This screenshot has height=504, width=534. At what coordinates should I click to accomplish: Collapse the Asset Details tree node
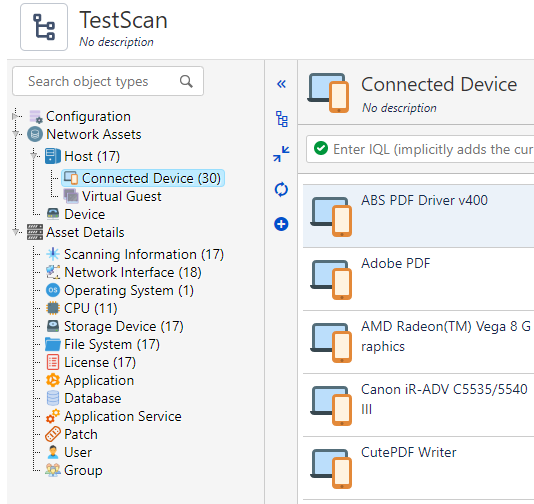(x=16, y=232)
